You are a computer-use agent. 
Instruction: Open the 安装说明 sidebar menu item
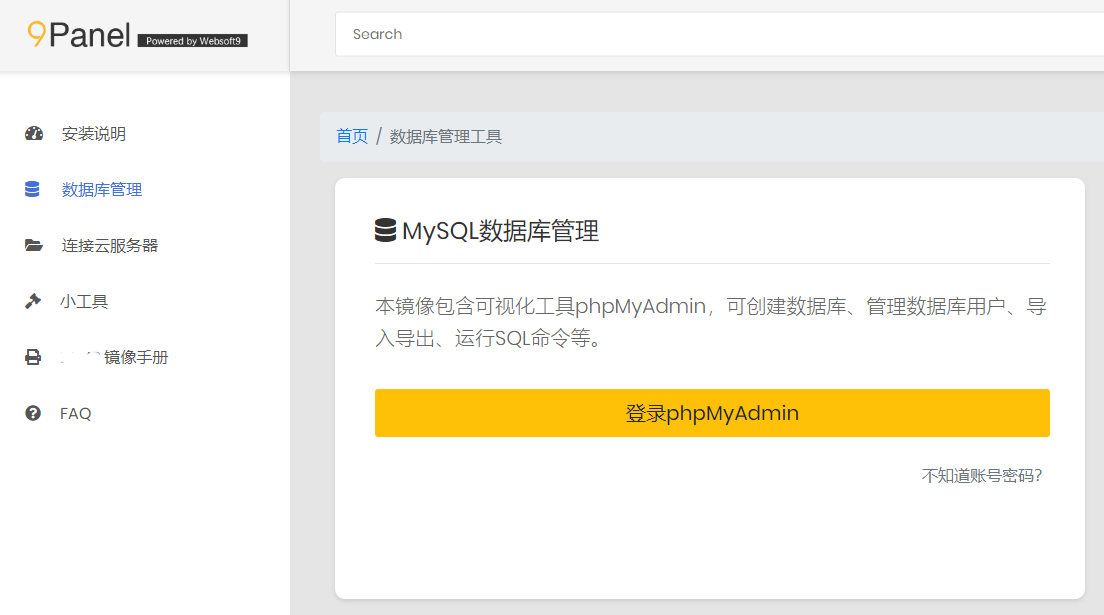pyautogui.click(x=94, y=134)
